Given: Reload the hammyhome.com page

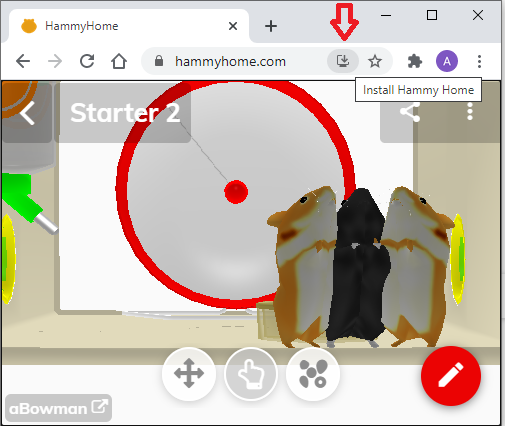Looking at the screenshot, I should tap(87, 61).
